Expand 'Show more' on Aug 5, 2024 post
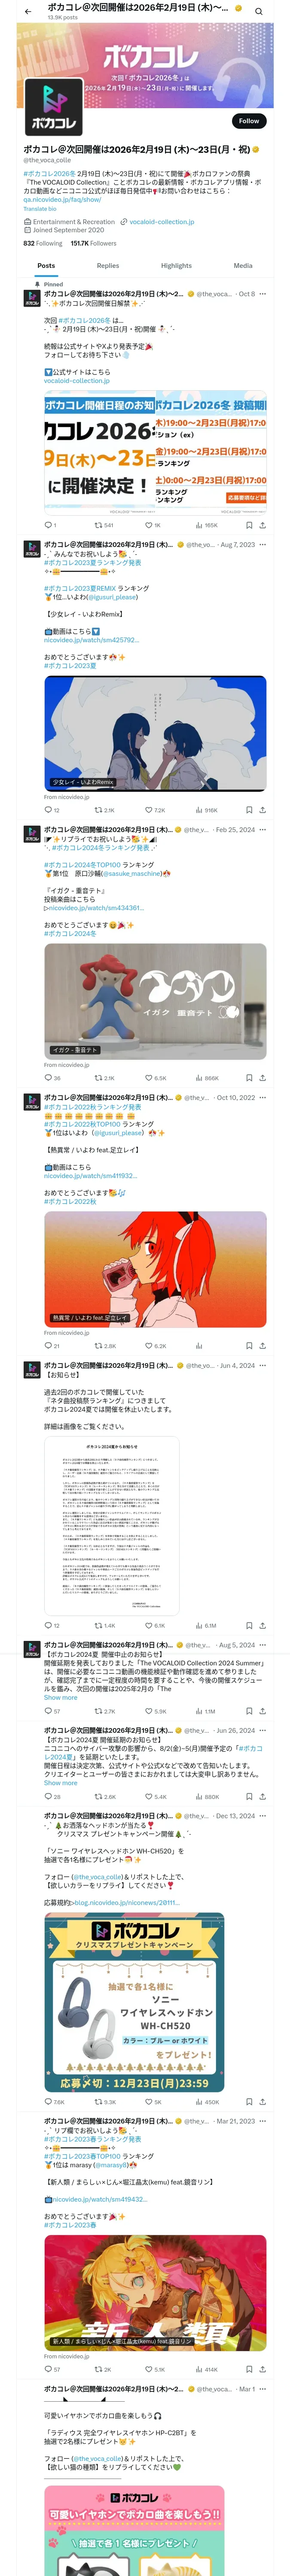 pyautogui.click(x=60, y=1697)
